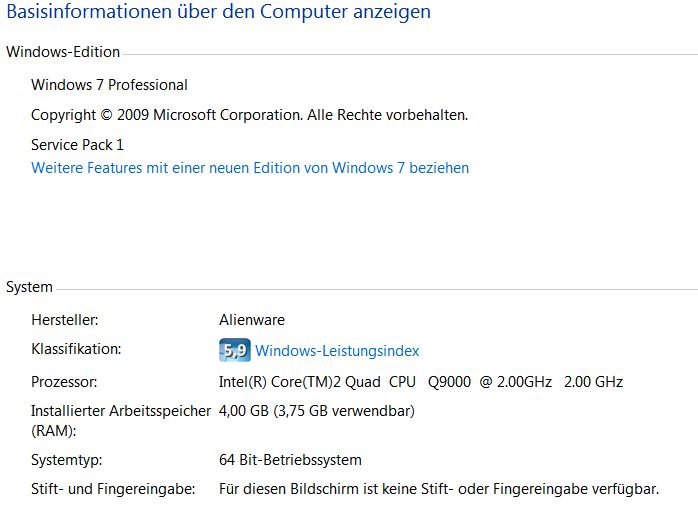
Task: Open the Windows-Leistungsindex link
Action: (337, 351)
